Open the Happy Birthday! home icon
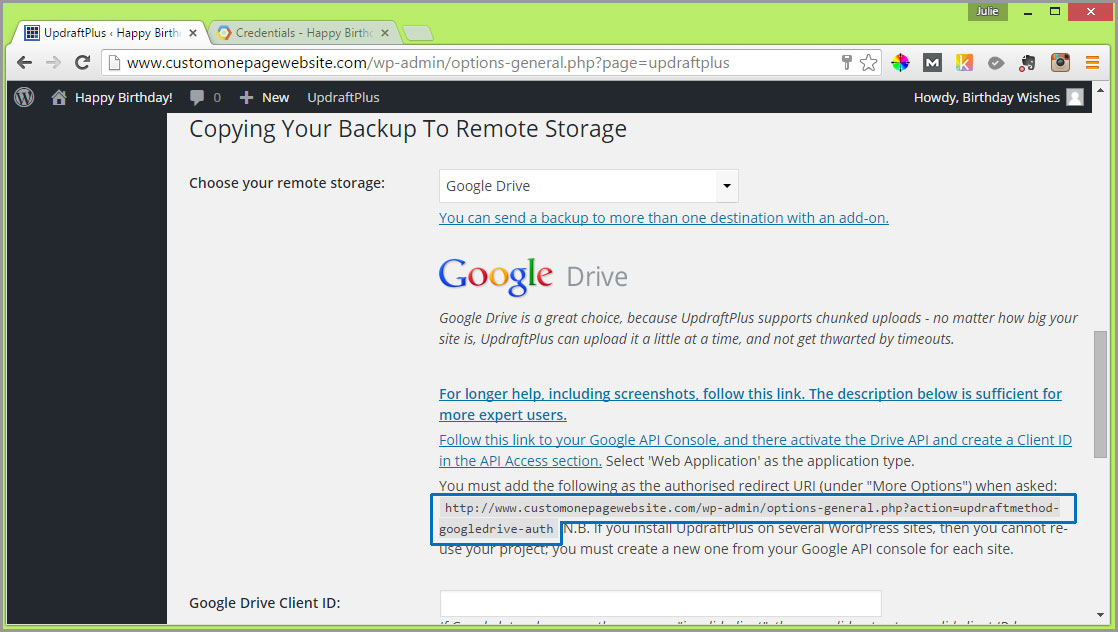The image size is (1118, 632). click(58, 97)
